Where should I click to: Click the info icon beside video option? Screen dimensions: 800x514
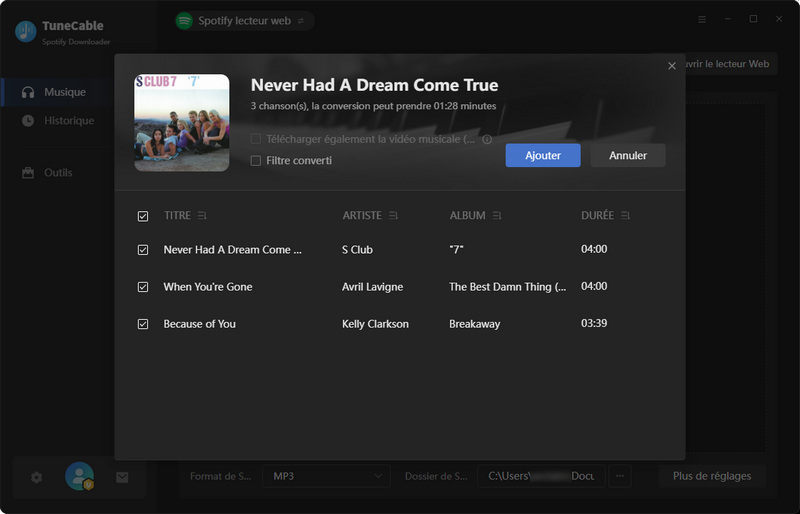pos(487,139)
